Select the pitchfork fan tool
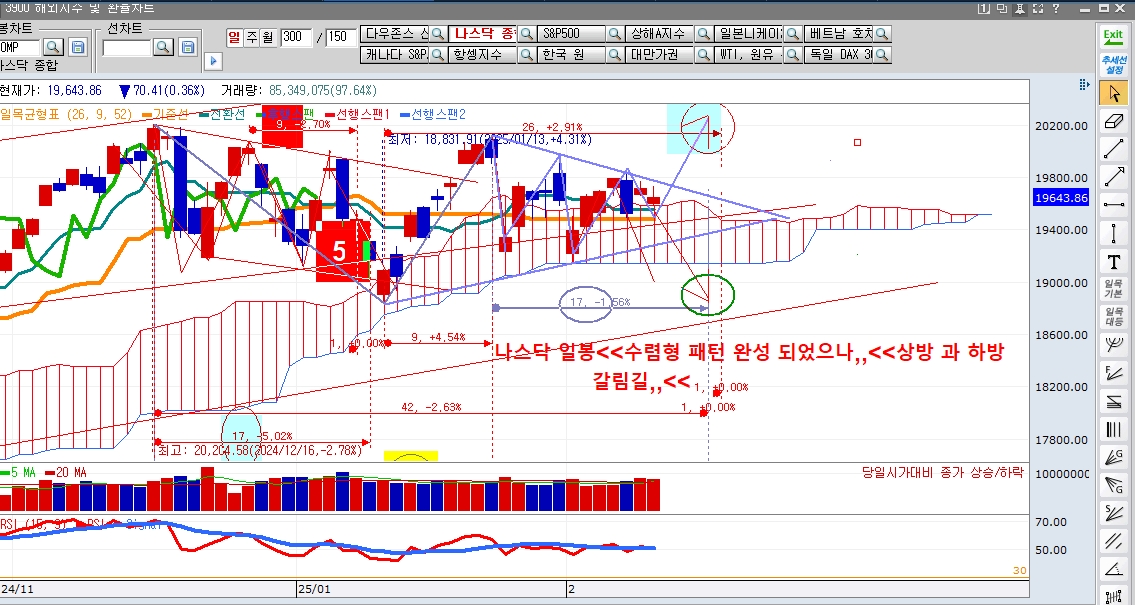 pyautogui.click(x=1113, y=345)
